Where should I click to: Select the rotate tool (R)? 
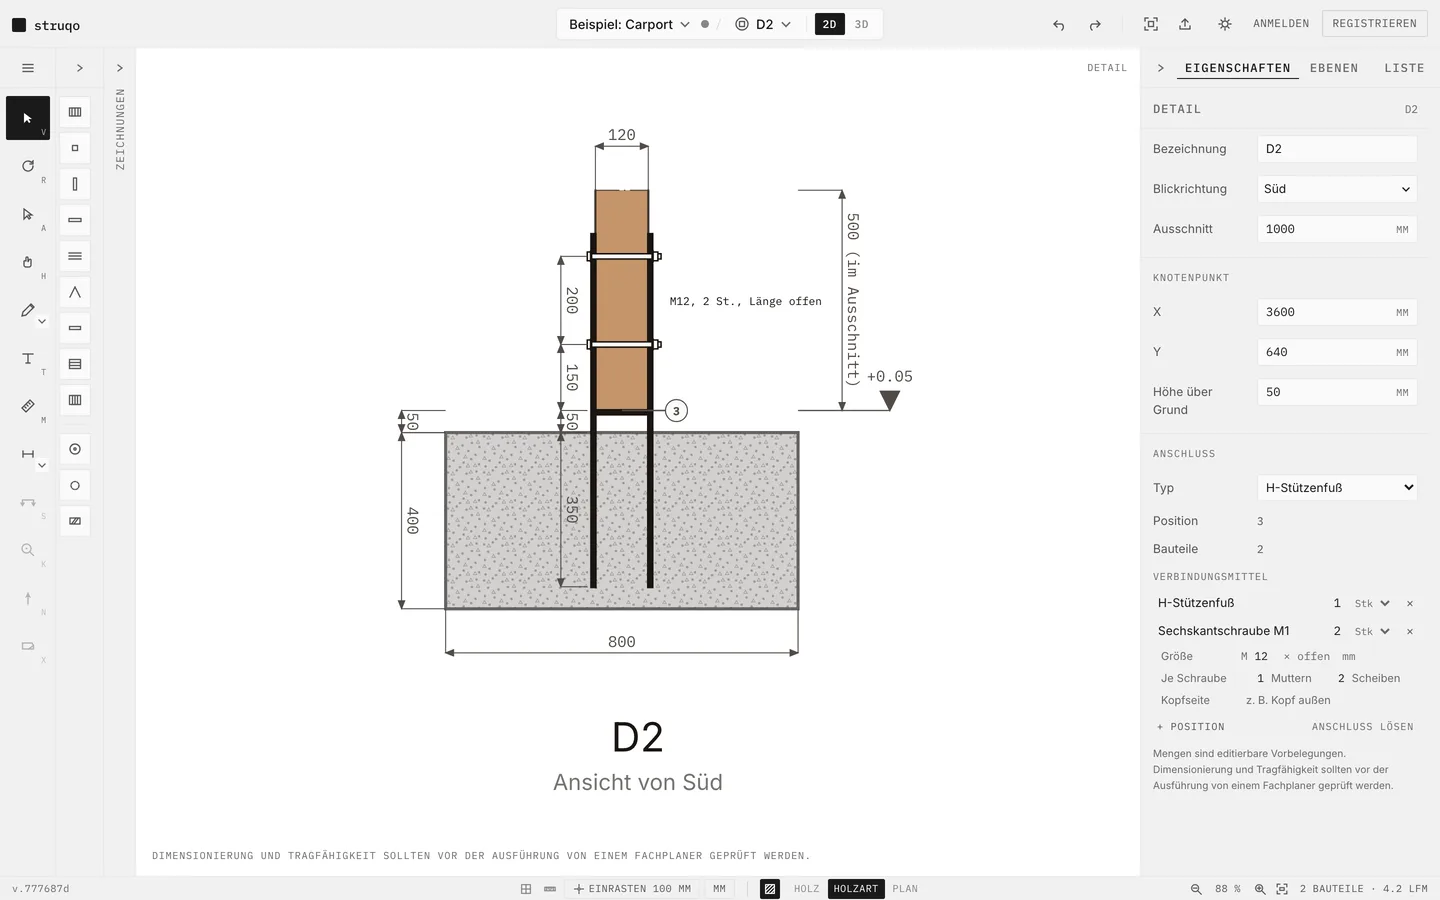pyautogui.click(x=28, y=166)
